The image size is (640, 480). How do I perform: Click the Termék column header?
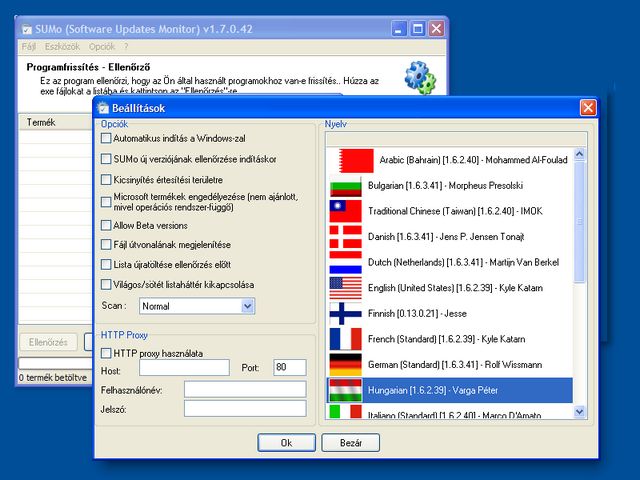coord(56,122)
